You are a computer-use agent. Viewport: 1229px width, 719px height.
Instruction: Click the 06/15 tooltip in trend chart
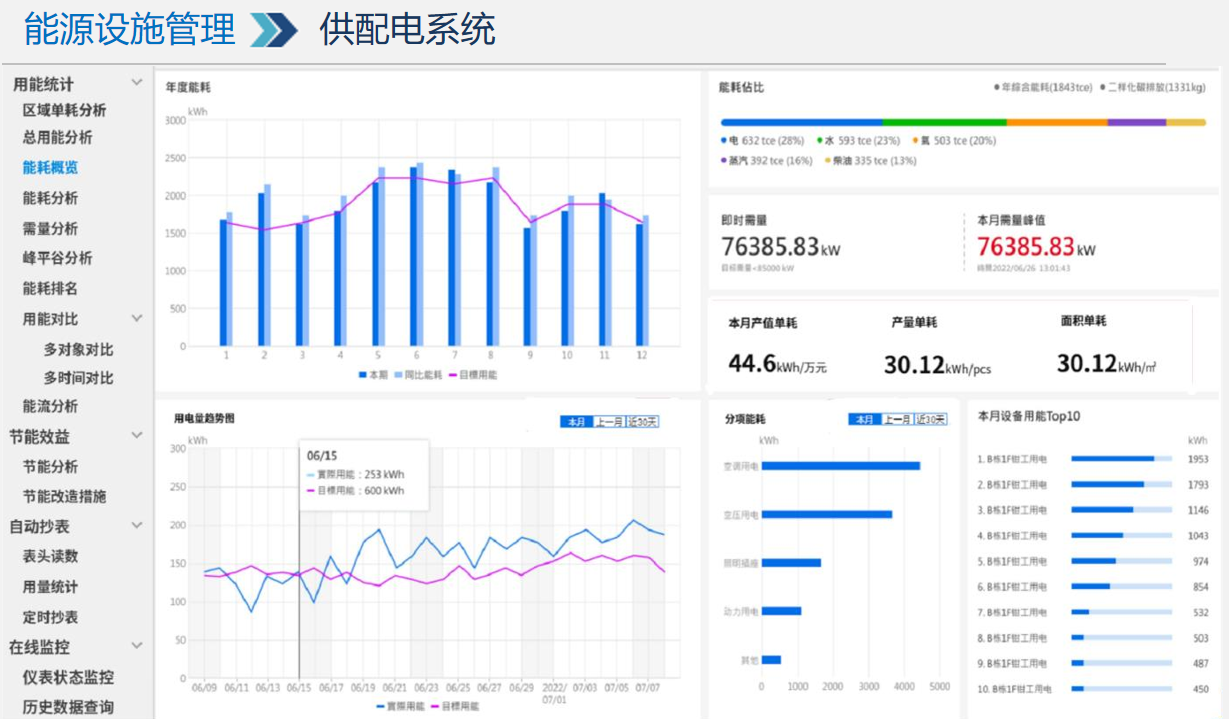pyautogui.click(x=363, y=473)
